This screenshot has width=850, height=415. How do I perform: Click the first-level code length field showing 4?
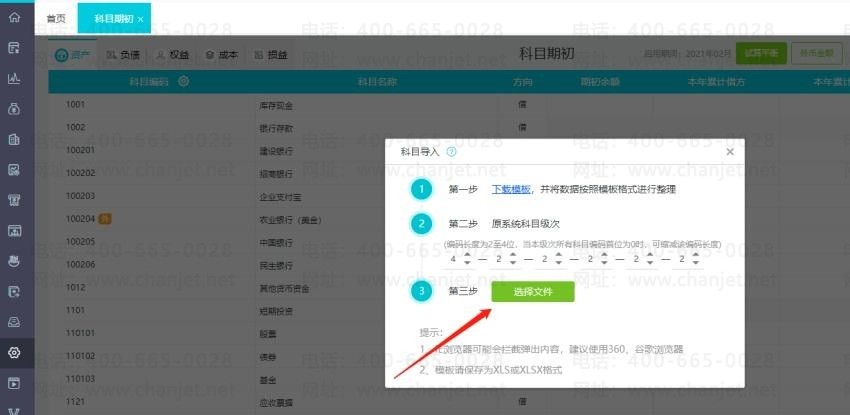[453, 260]
